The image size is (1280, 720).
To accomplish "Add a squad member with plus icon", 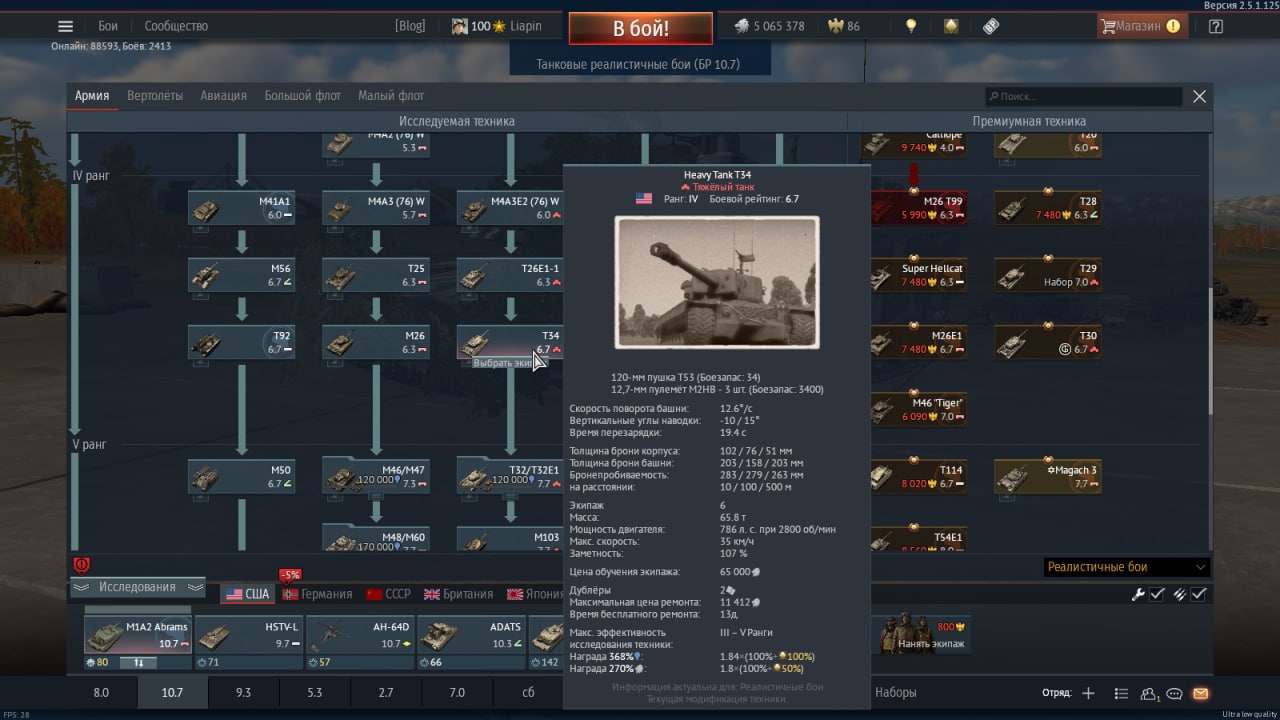I will coord(1089,693).
